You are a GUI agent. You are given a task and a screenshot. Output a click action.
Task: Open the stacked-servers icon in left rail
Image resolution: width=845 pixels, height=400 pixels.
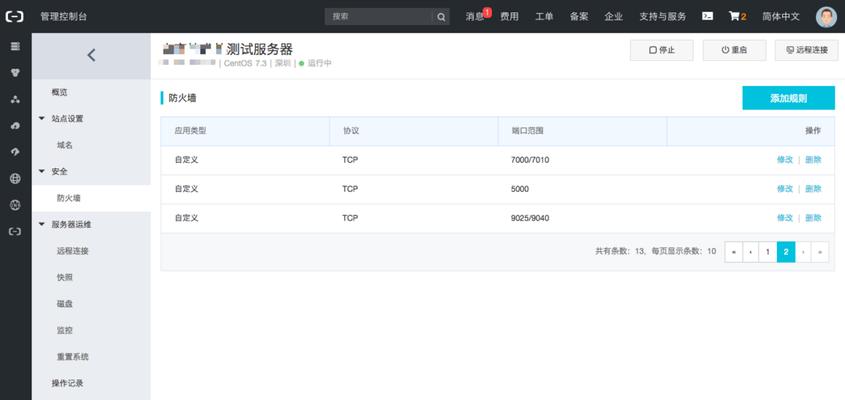[x=16, y=46]
